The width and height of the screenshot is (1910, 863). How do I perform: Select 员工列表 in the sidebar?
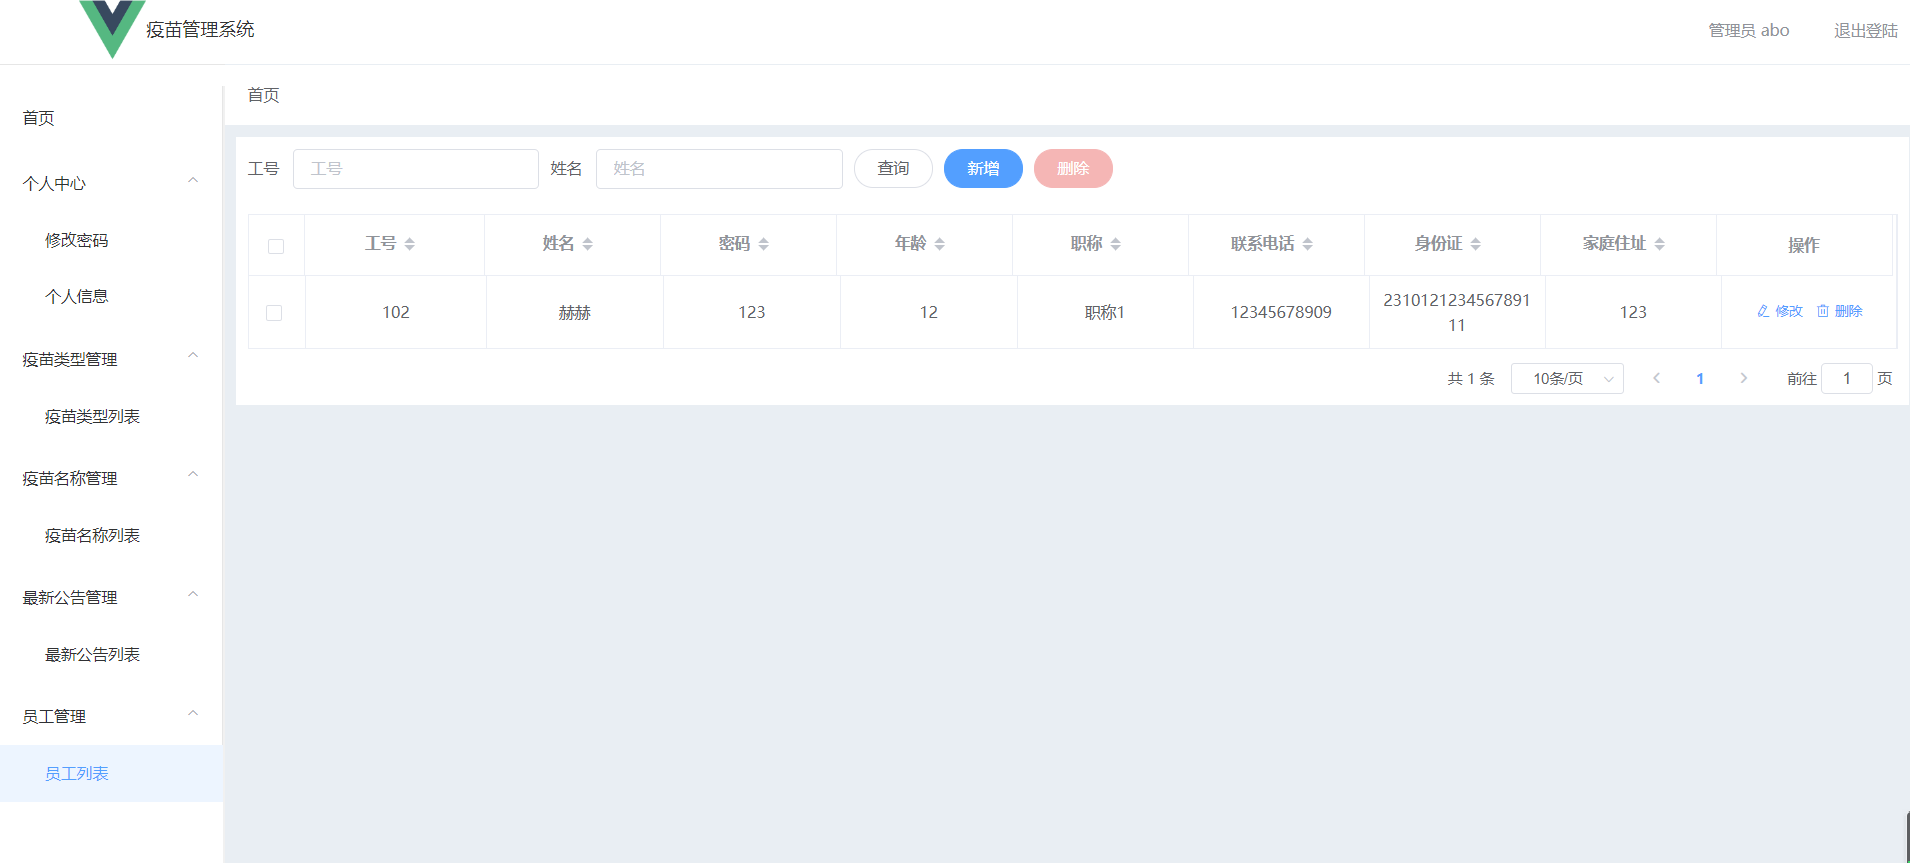click(111, 773)
